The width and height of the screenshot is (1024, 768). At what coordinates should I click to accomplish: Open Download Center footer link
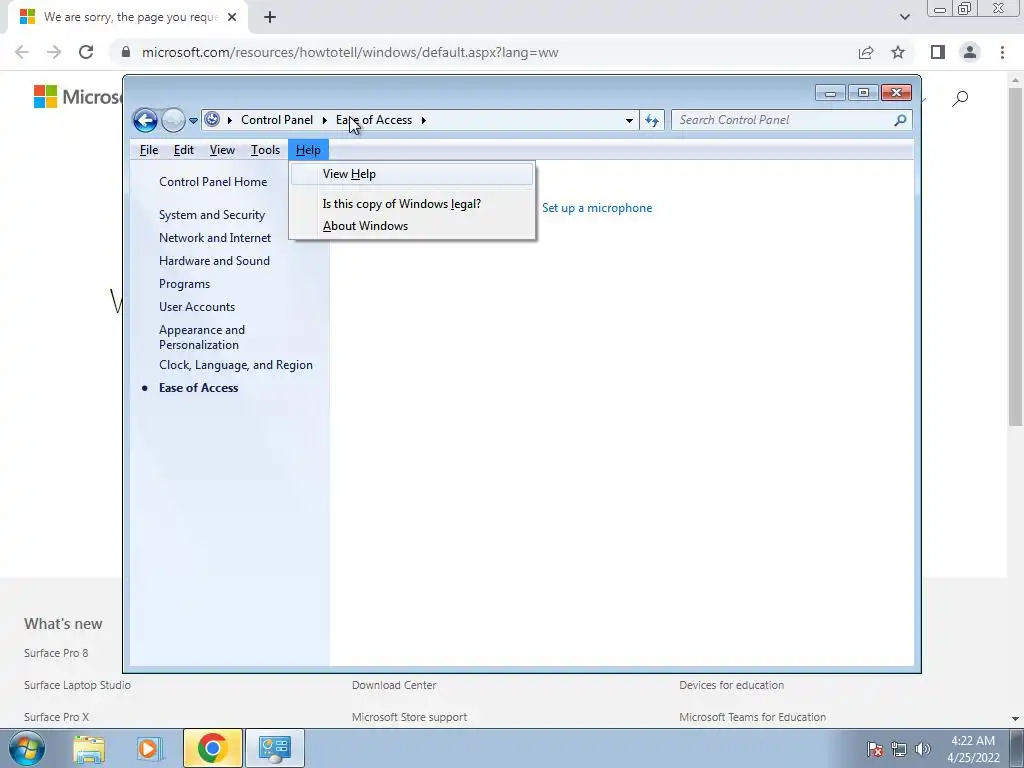(x=394, y=685)
